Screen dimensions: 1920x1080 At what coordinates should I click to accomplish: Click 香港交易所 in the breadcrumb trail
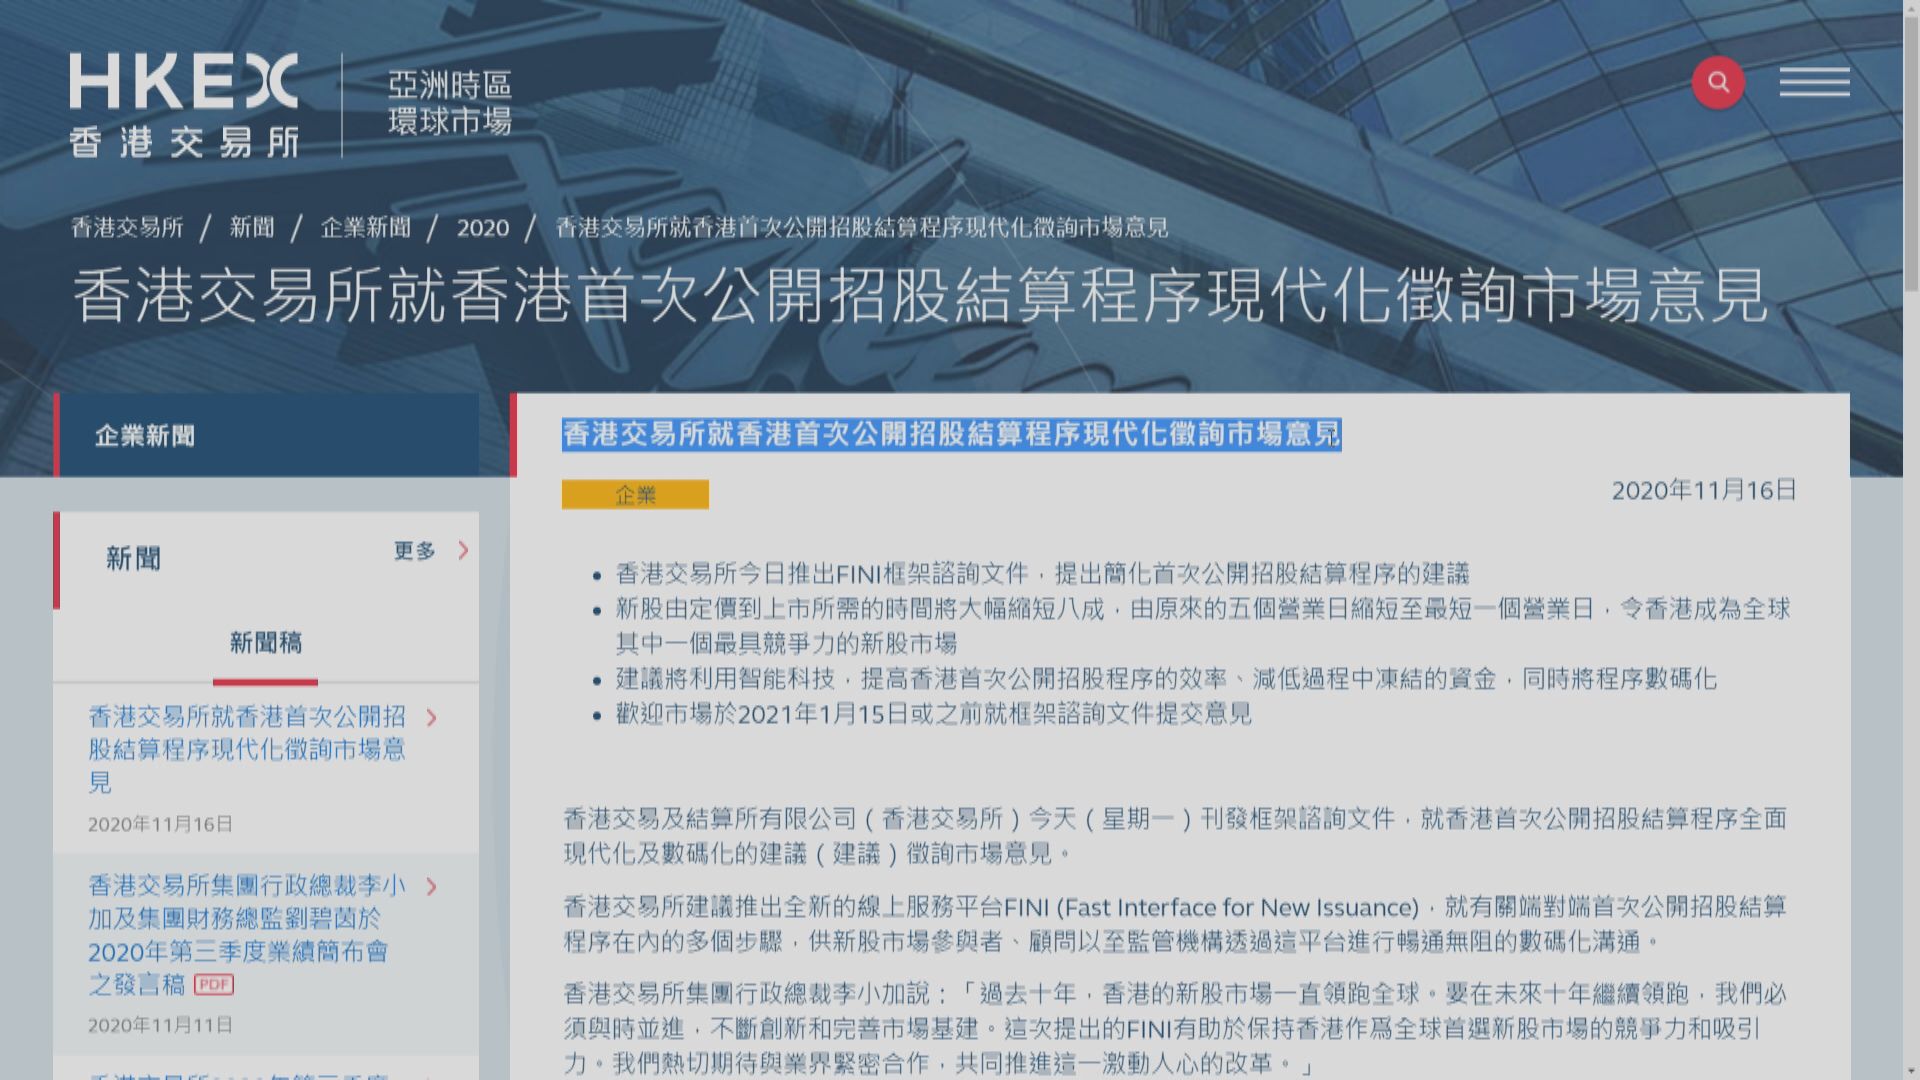(127, 227)
